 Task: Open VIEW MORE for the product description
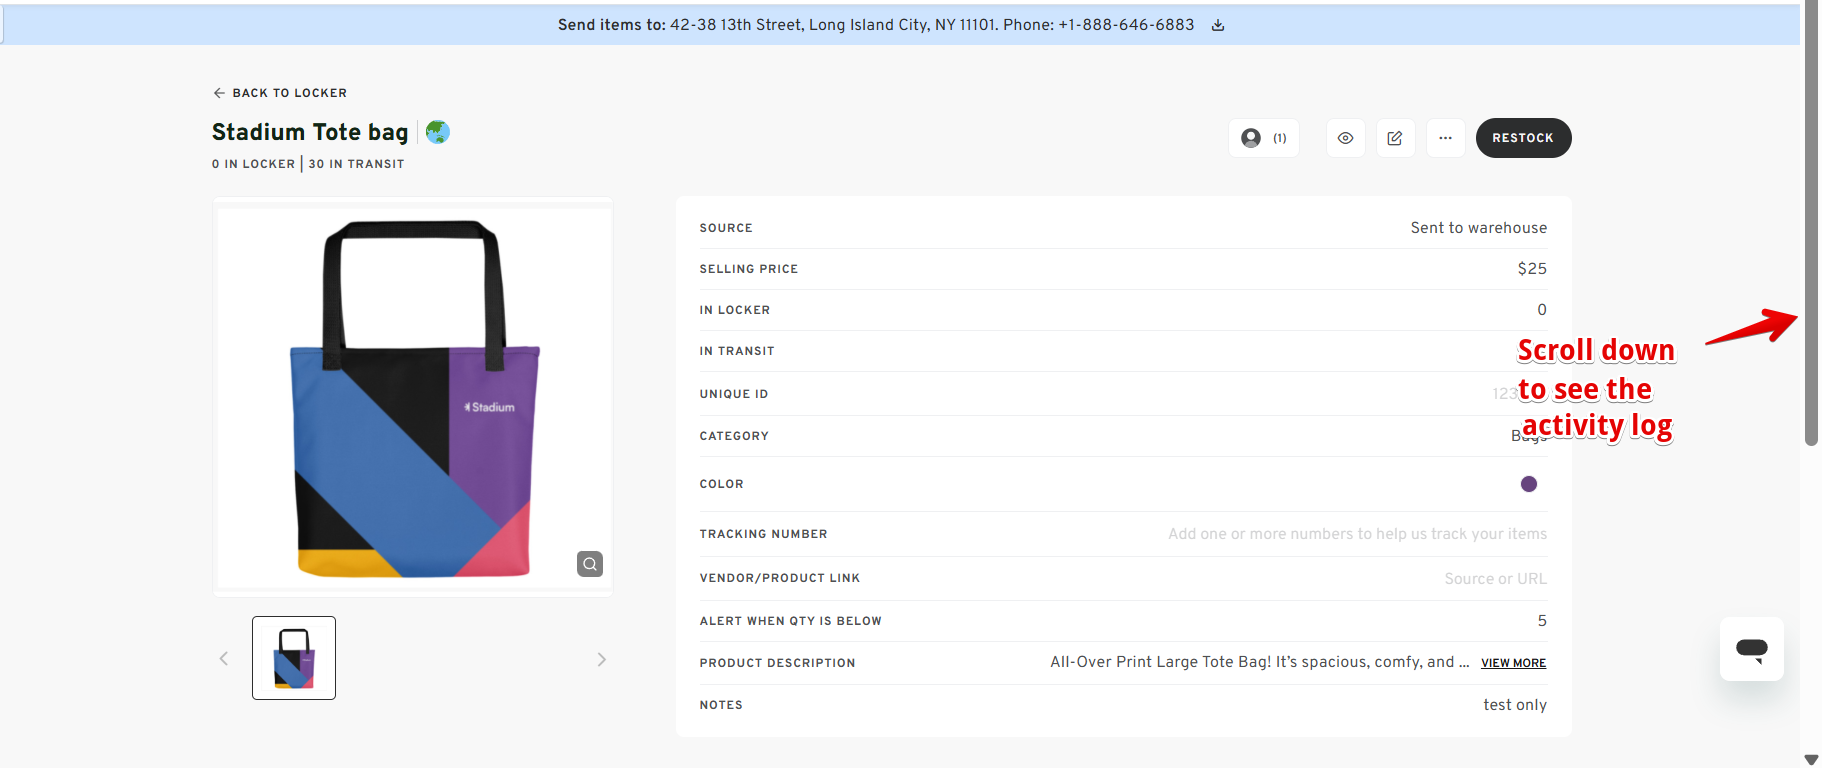1513,663
